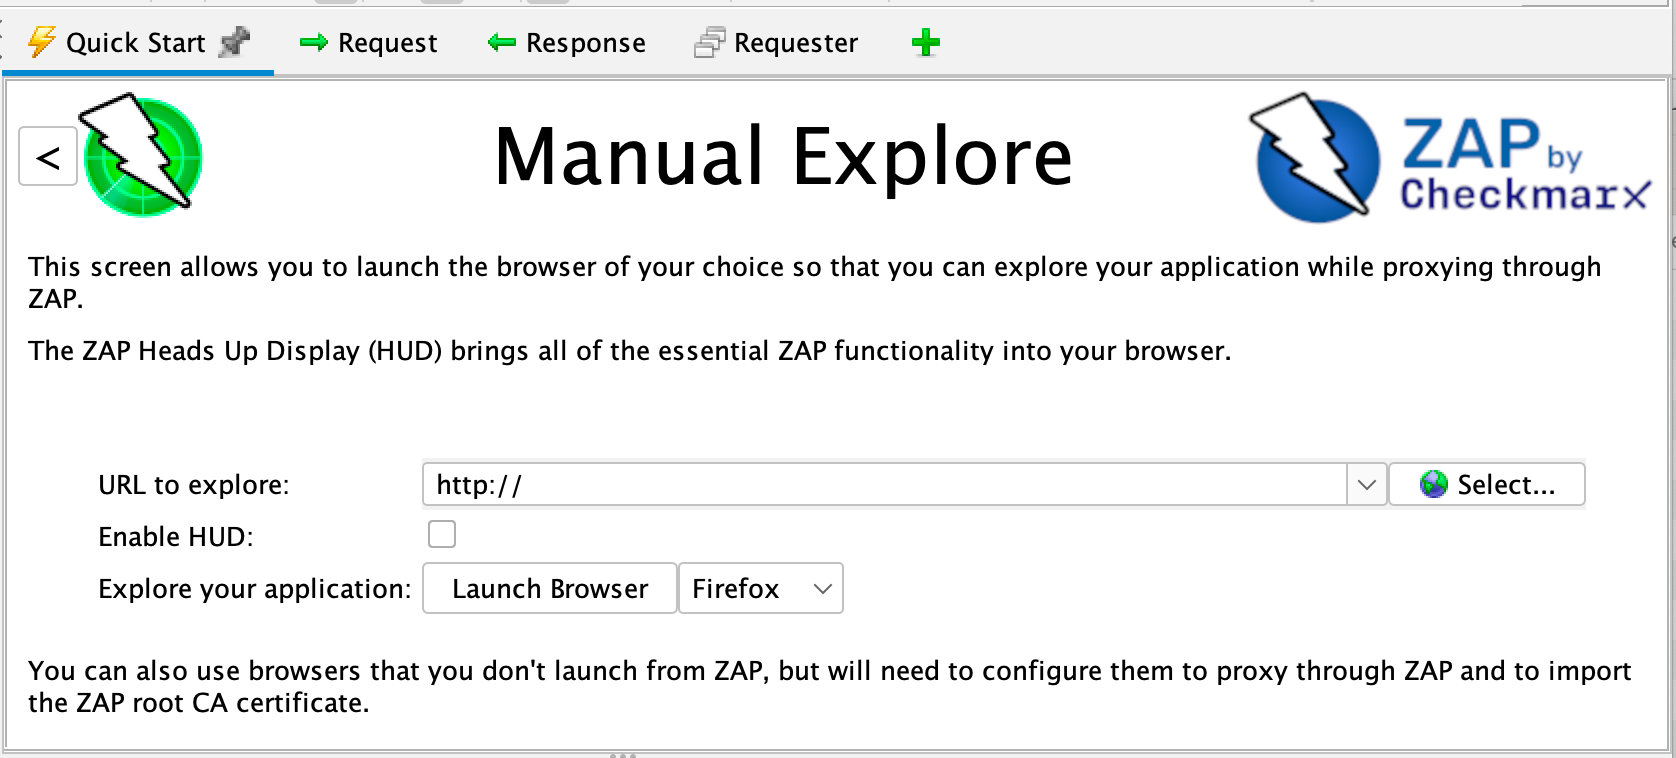1676x758 pixels.
Task: Open the Firefox browser selection dropdown
Action: click(761, 588)
